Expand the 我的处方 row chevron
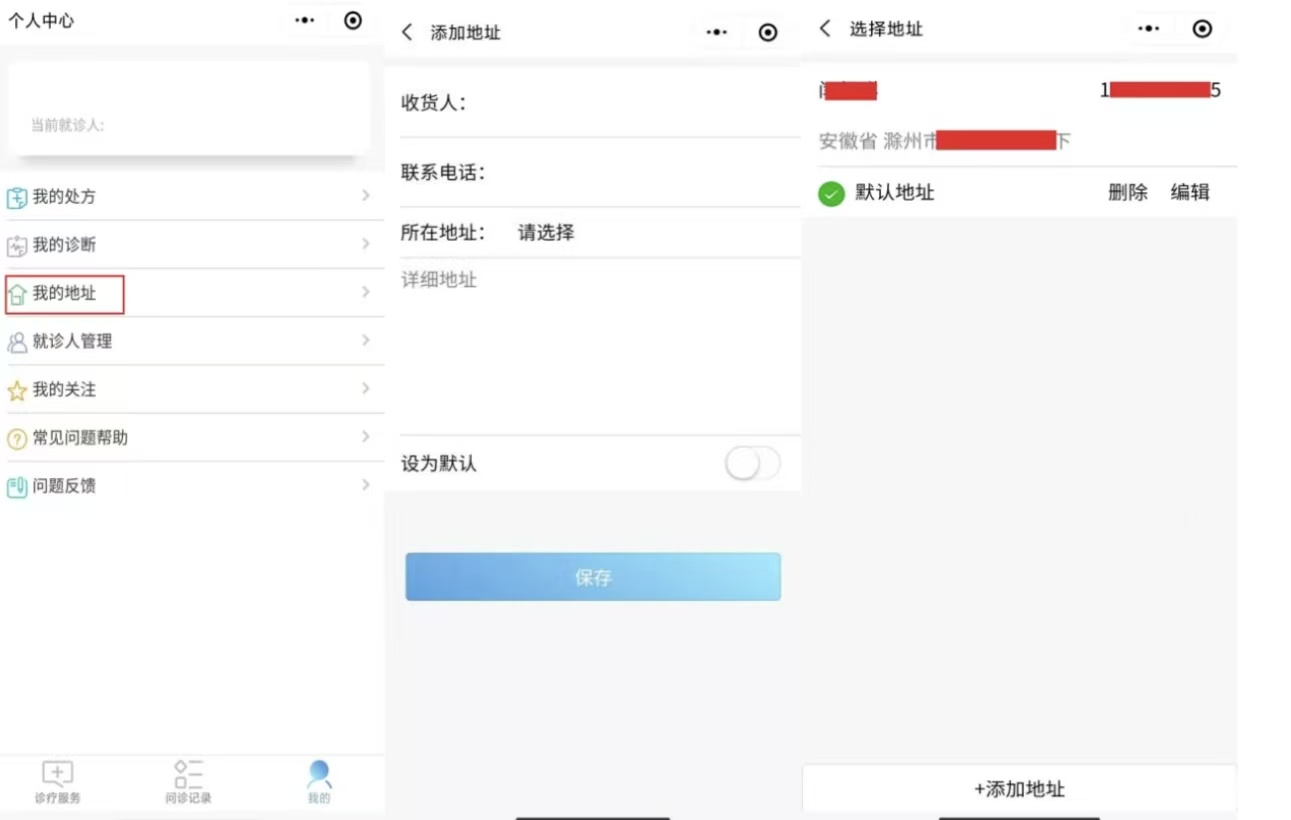The image size is (1291, 820). tap(366, 196)
